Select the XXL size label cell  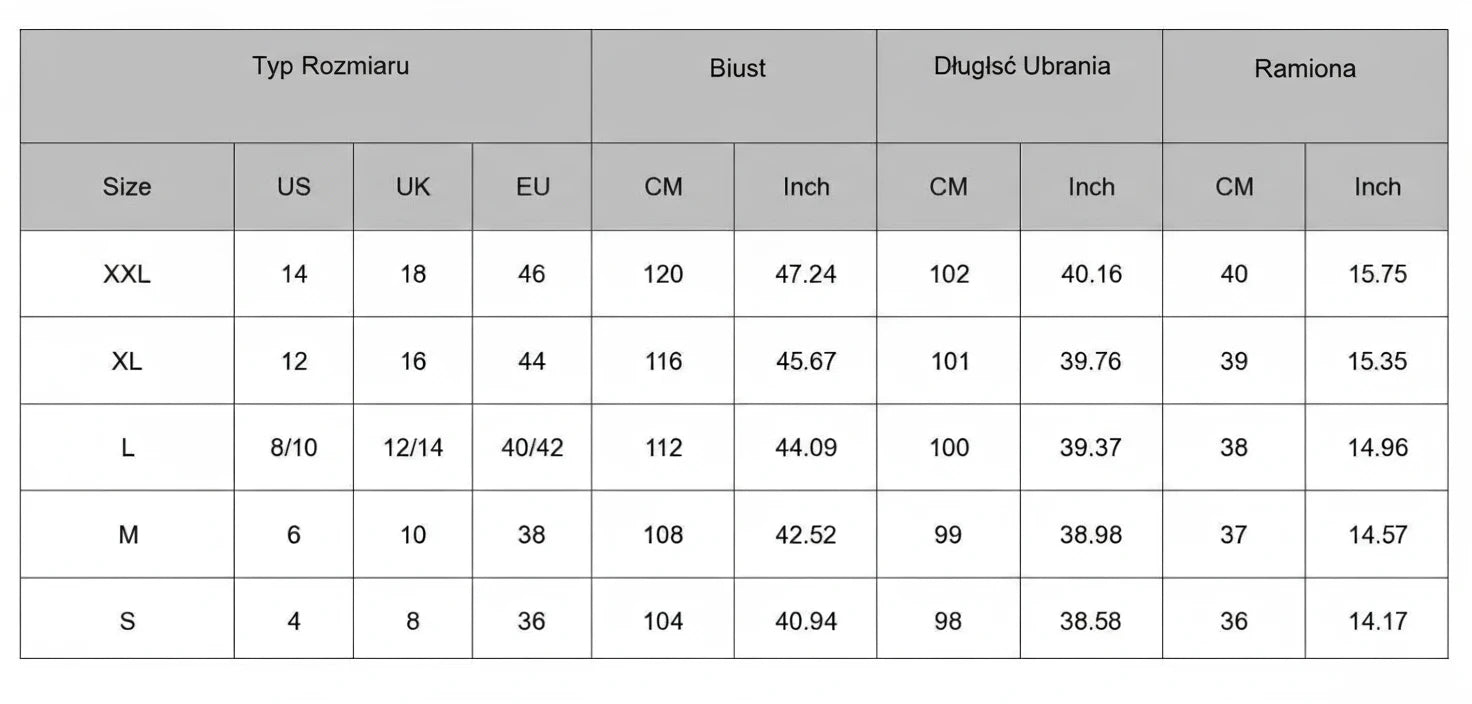[x=127, y=274]
